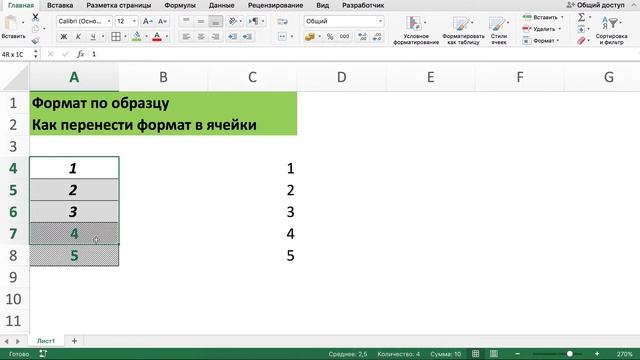Expand the font color dropdown arrow
This screenshot has height=360, width=640.
167,37
